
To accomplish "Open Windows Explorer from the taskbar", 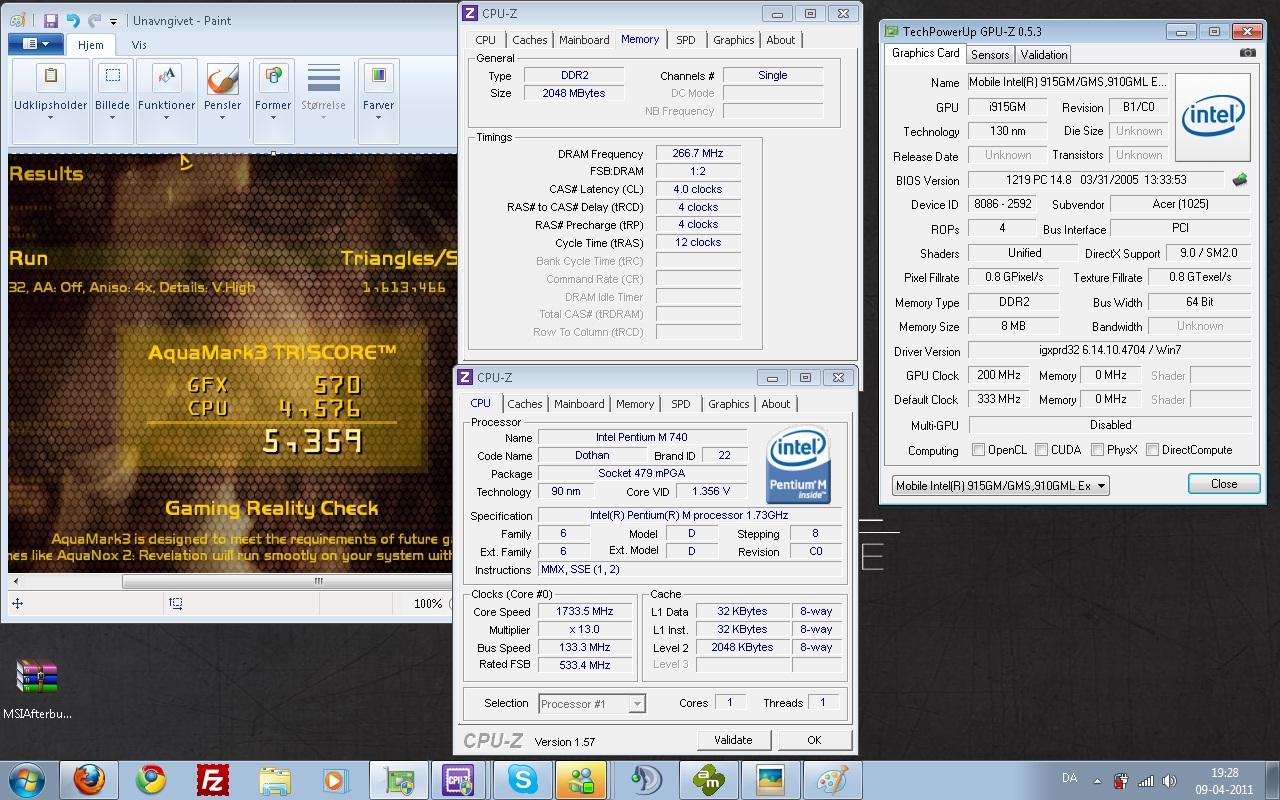I will tap(274, 780).
